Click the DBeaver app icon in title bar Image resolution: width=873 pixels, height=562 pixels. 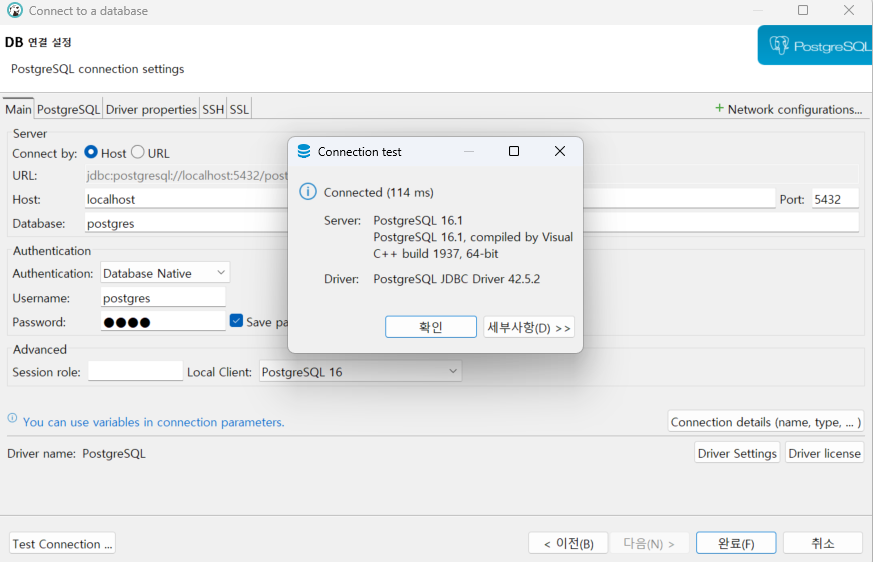[x=15, y=11]
